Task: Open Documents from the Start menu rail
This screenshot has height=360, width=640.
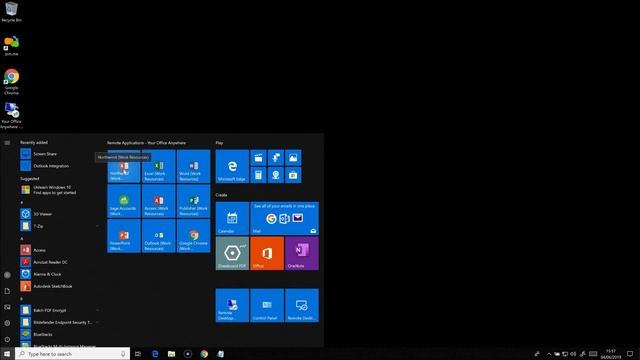Action: point(7,291)
